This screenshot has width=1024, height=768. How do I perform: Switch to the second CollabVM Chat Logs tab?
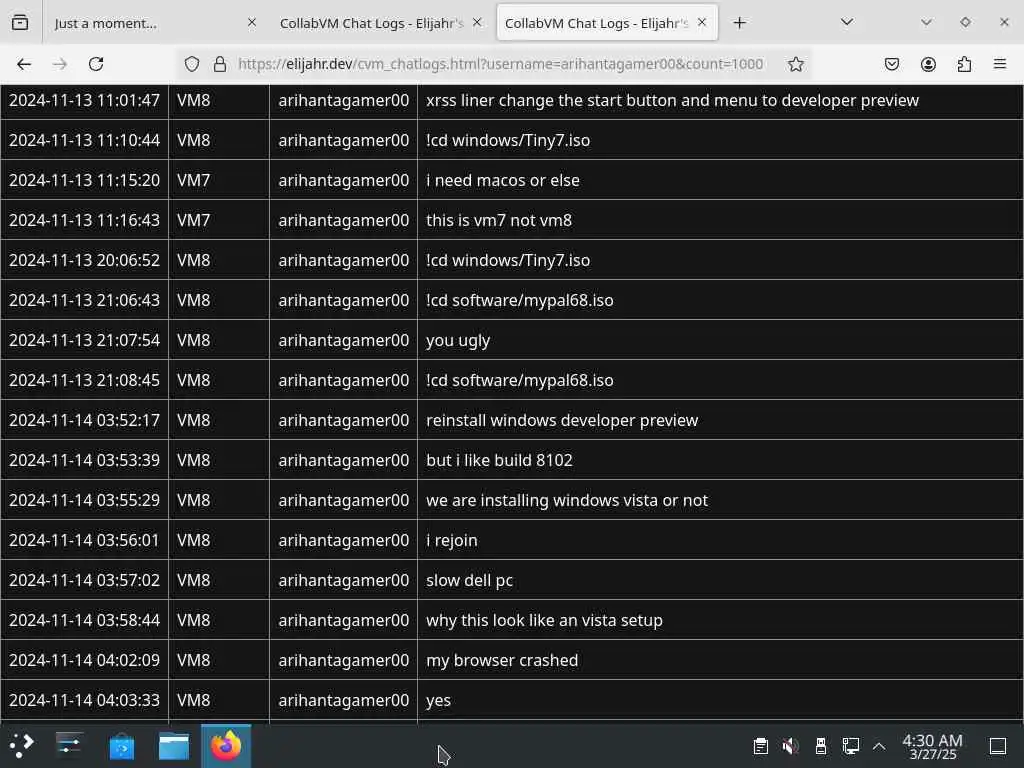(380, 23)
